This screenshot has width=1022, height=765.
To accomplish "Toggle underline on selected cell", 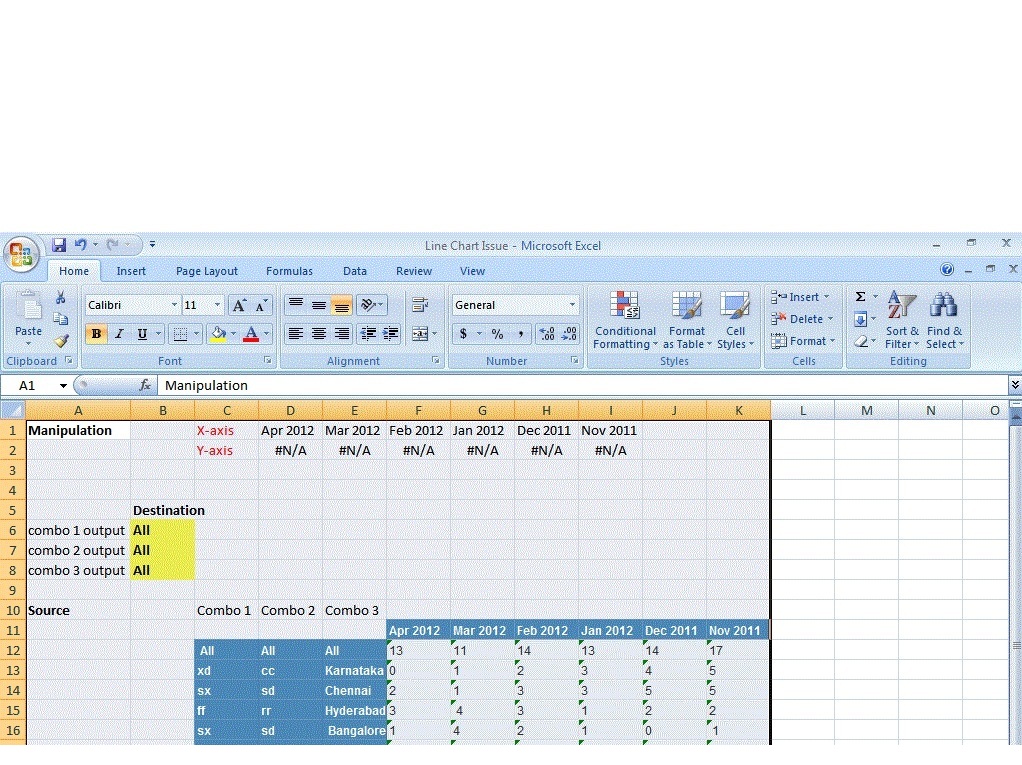I will pyautogui.click(x=142, y=333).
